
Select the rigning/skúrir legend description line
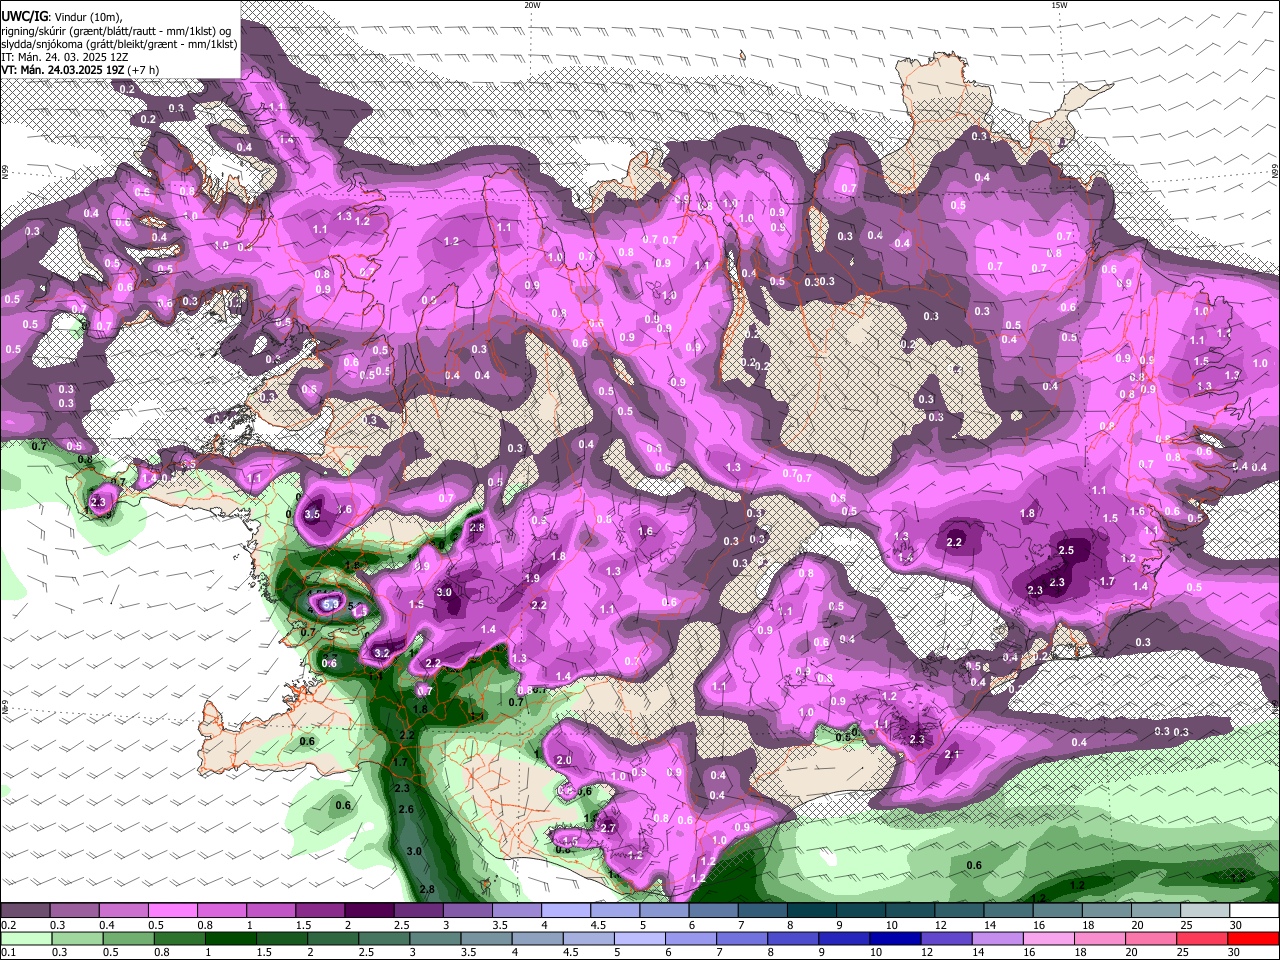[x=116, y=30]
